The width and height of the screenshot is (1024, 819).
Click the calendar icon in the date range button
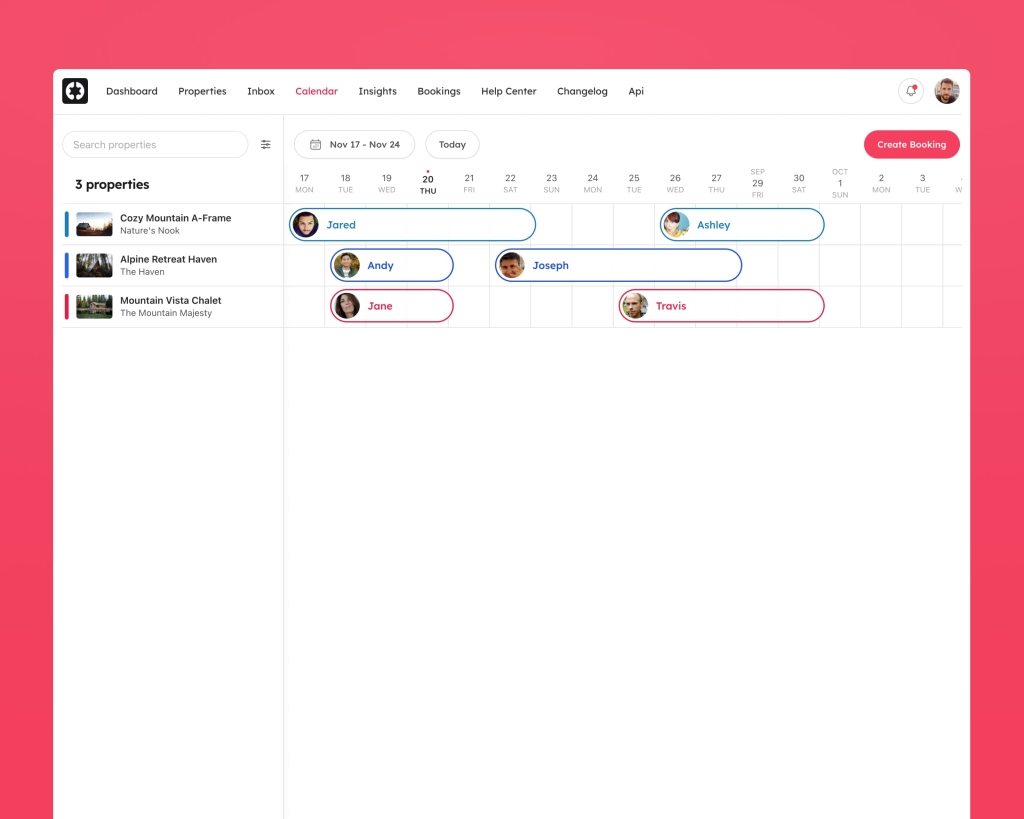click(314, 144)
